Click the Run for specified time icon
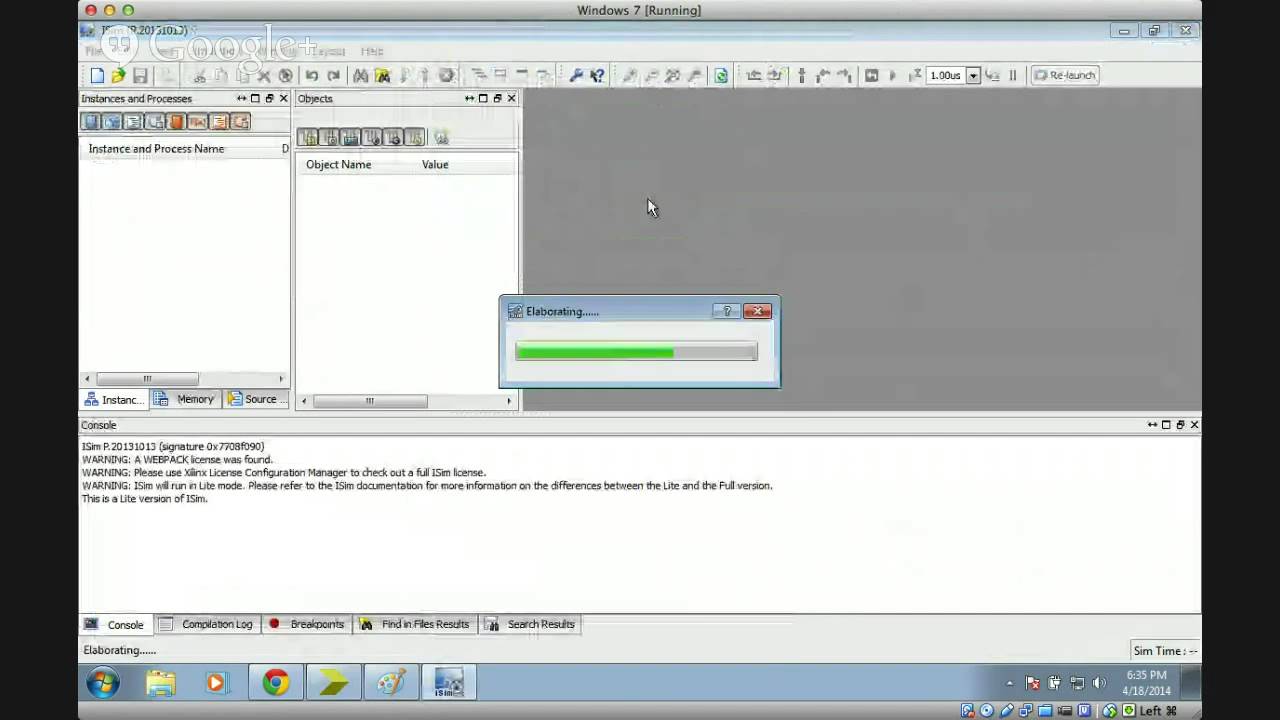The height and width of the screenshot is (720, 1280). 914,76
